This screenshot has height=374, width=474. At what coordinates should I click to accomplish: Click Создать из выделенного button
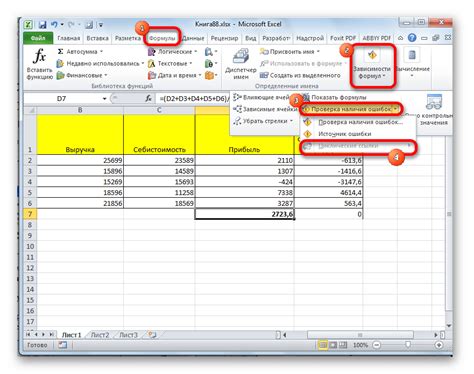coord(300,75)
